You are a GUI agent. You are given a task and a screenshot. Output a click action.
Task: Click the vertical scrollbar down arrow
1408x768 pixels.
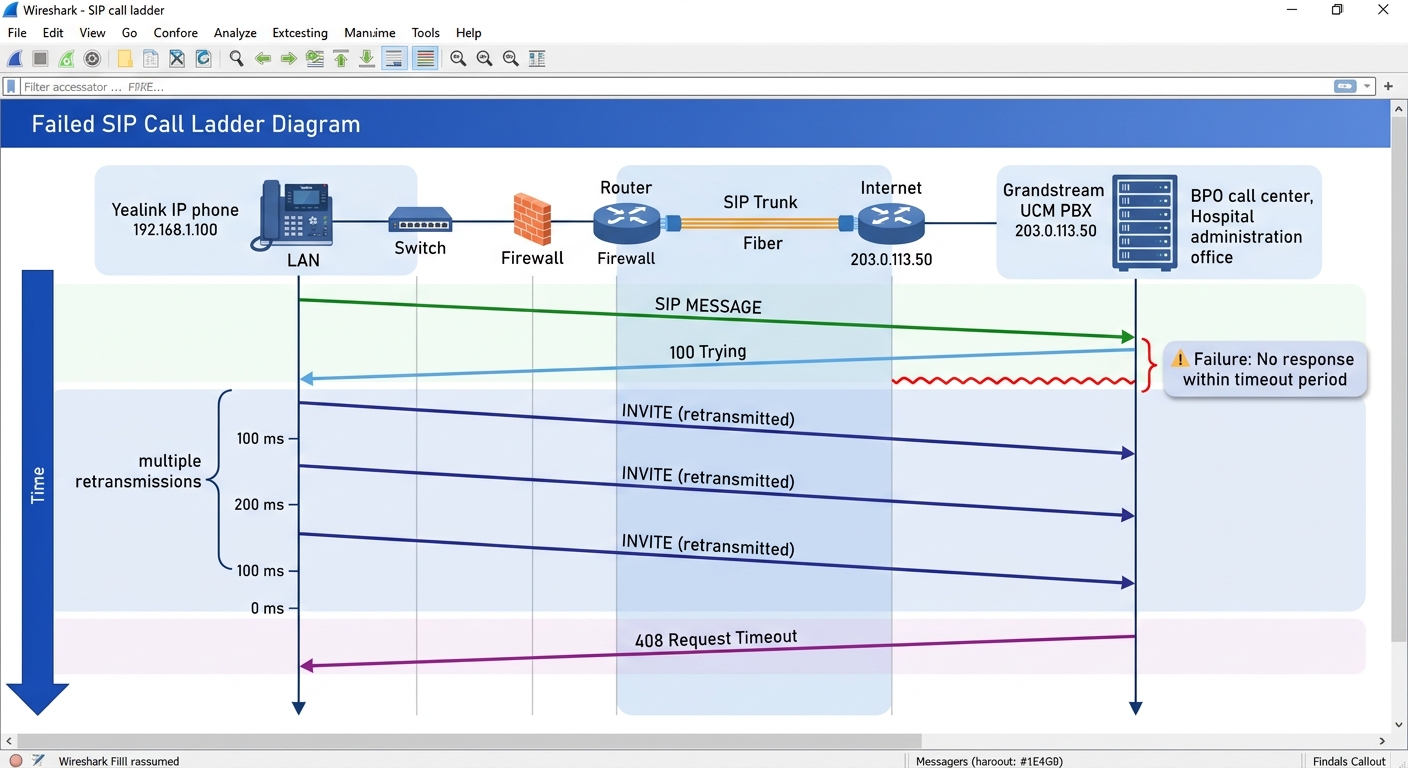pyautogui.click(x=1399, y=725)
